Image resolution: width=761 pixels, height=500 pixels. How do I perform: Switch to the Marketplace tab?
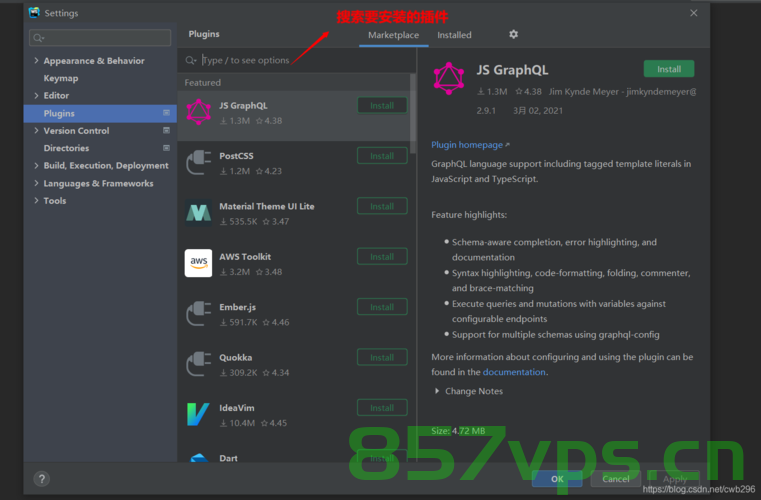[393, 35]
